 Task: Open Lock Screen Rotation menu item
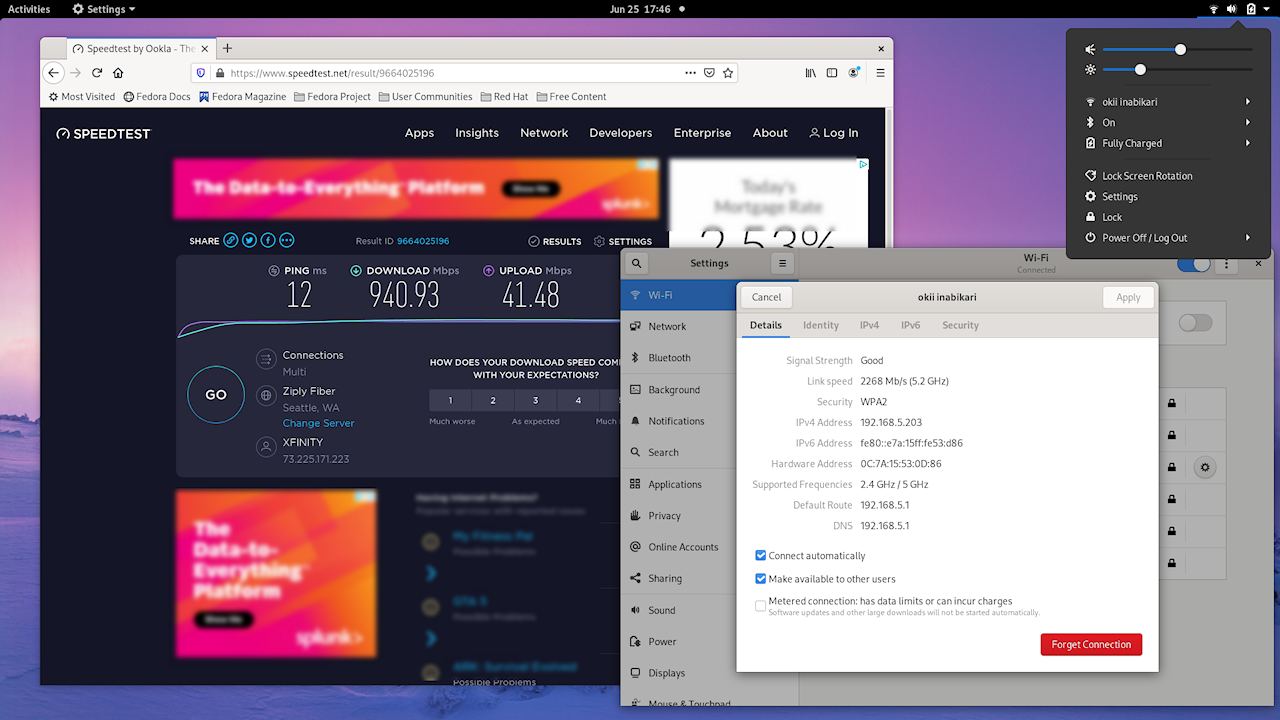pyautogui.click(x=1168, y=176)
